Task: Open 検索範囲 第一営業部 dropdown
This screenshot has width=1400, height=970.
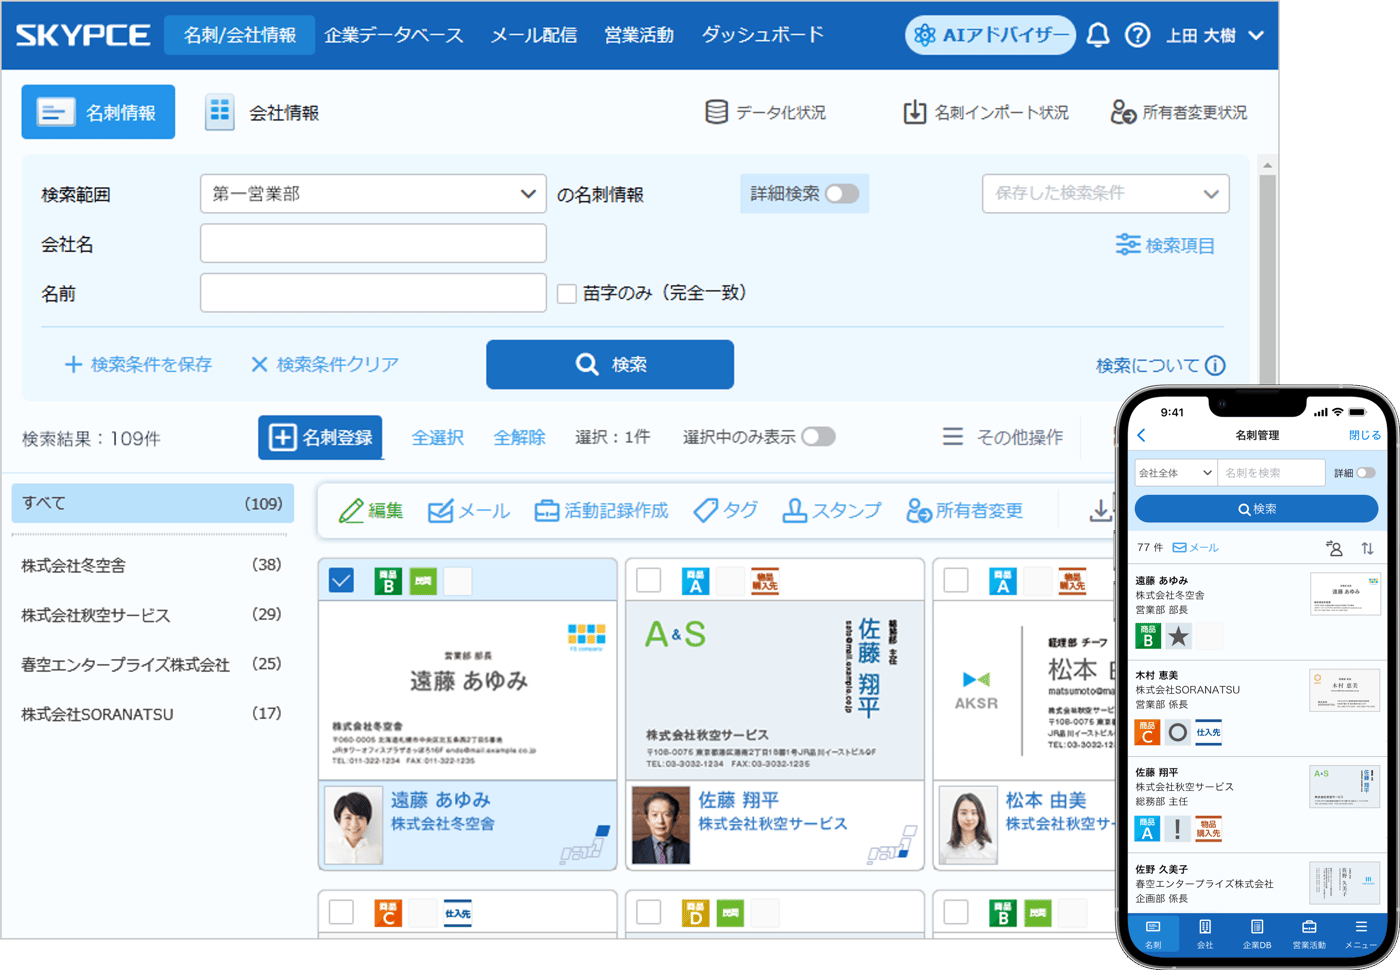Action: pyautogui.click(x=373, y=194)
